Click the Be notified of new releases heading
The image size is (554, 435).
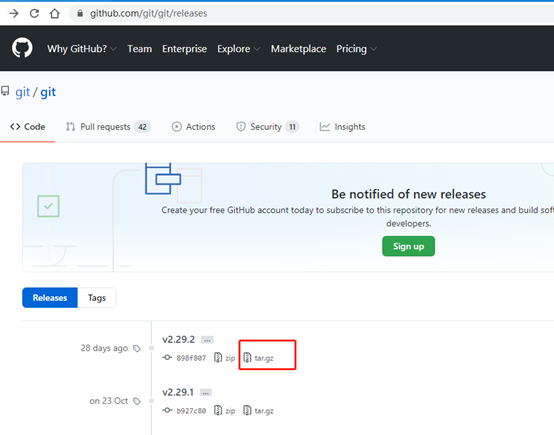(x=408, y=194)
